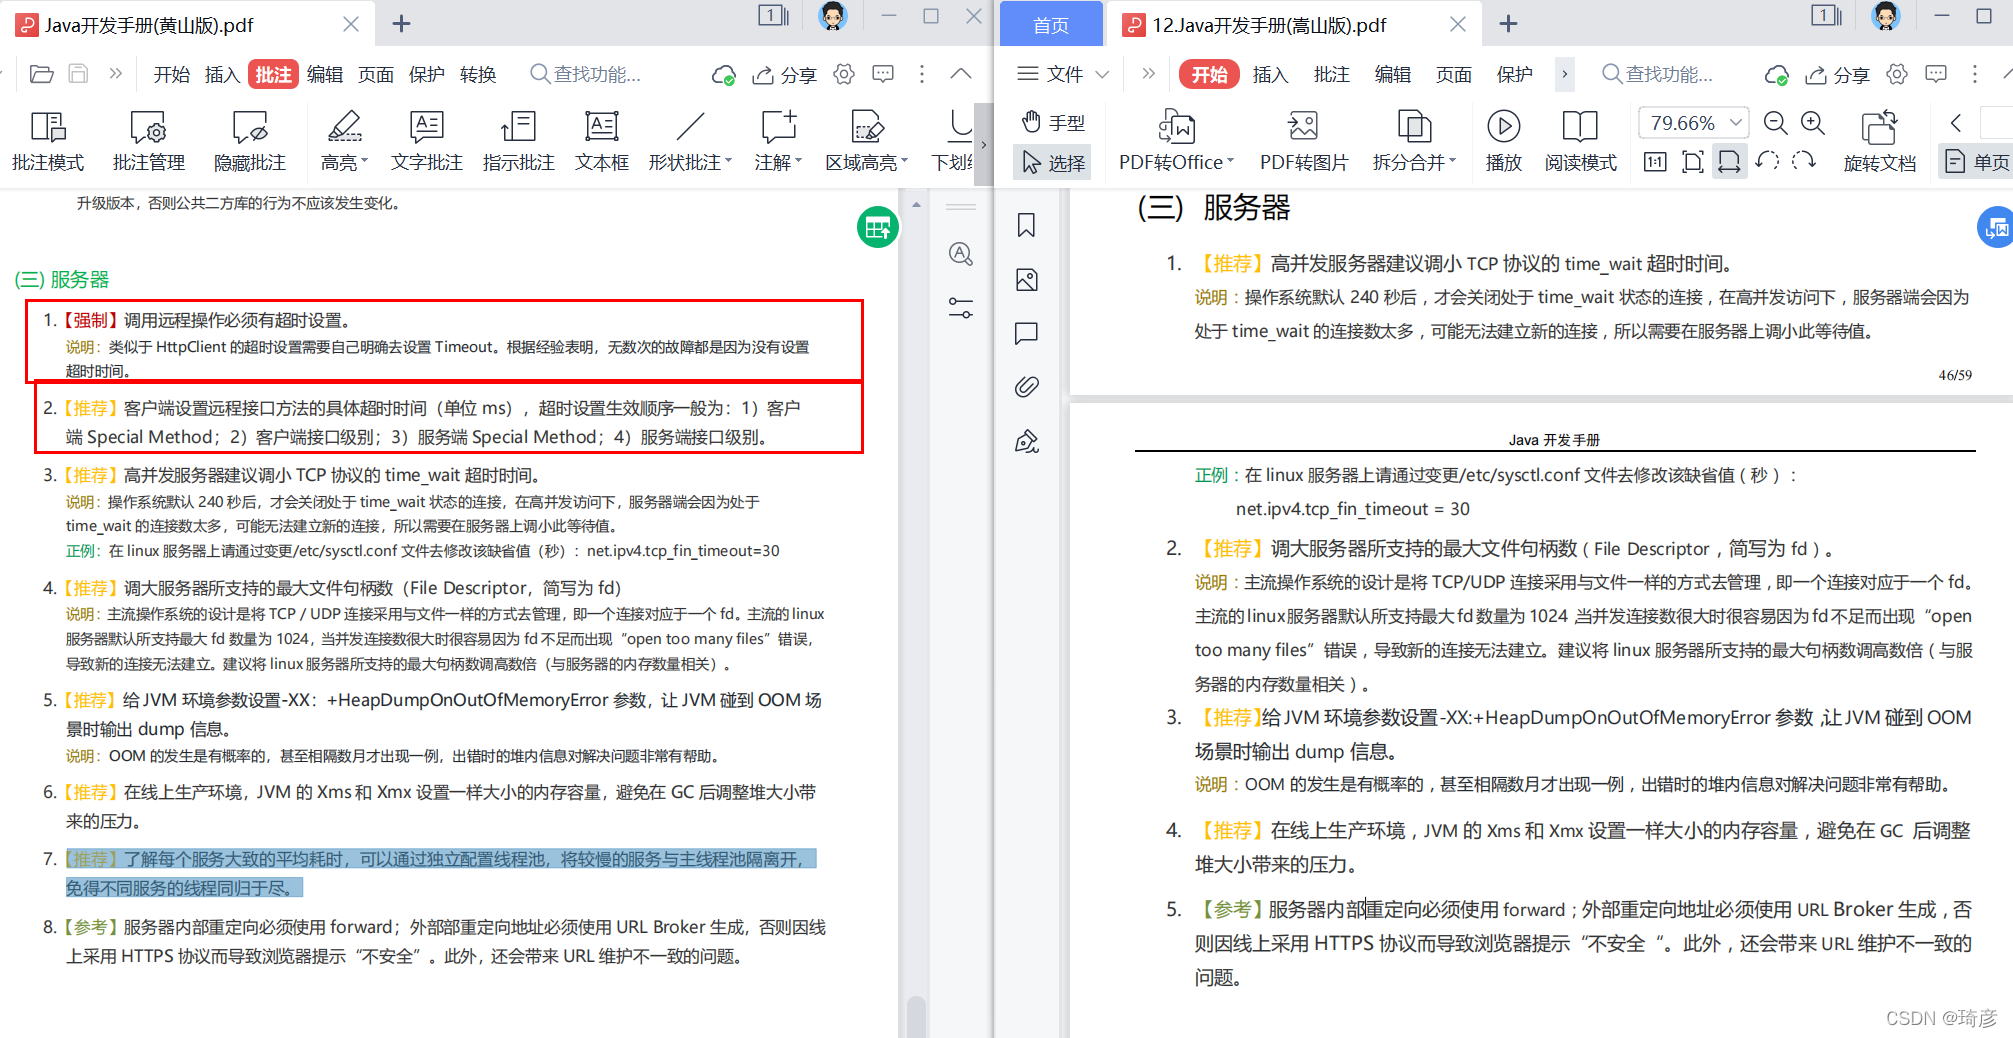This screenshot has height=1038, width=2013.
Task: Click the left window vertical scrollbar thumb
Action: (x=915, y=1016)
